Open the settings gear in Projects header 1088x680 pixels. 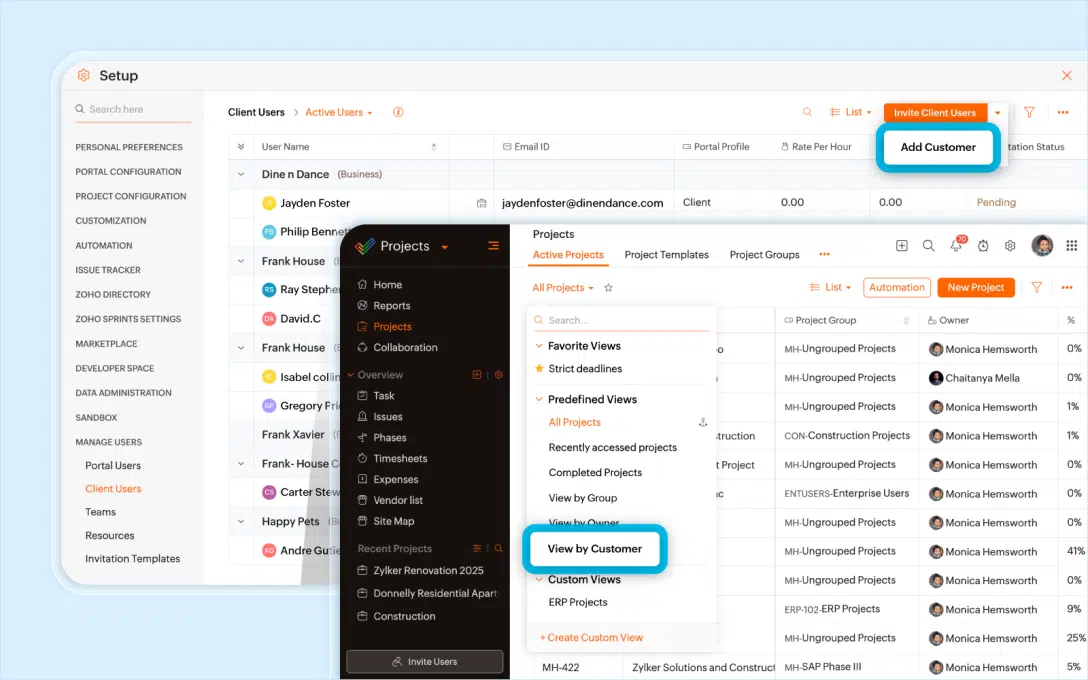click(x=1010, y=246)
